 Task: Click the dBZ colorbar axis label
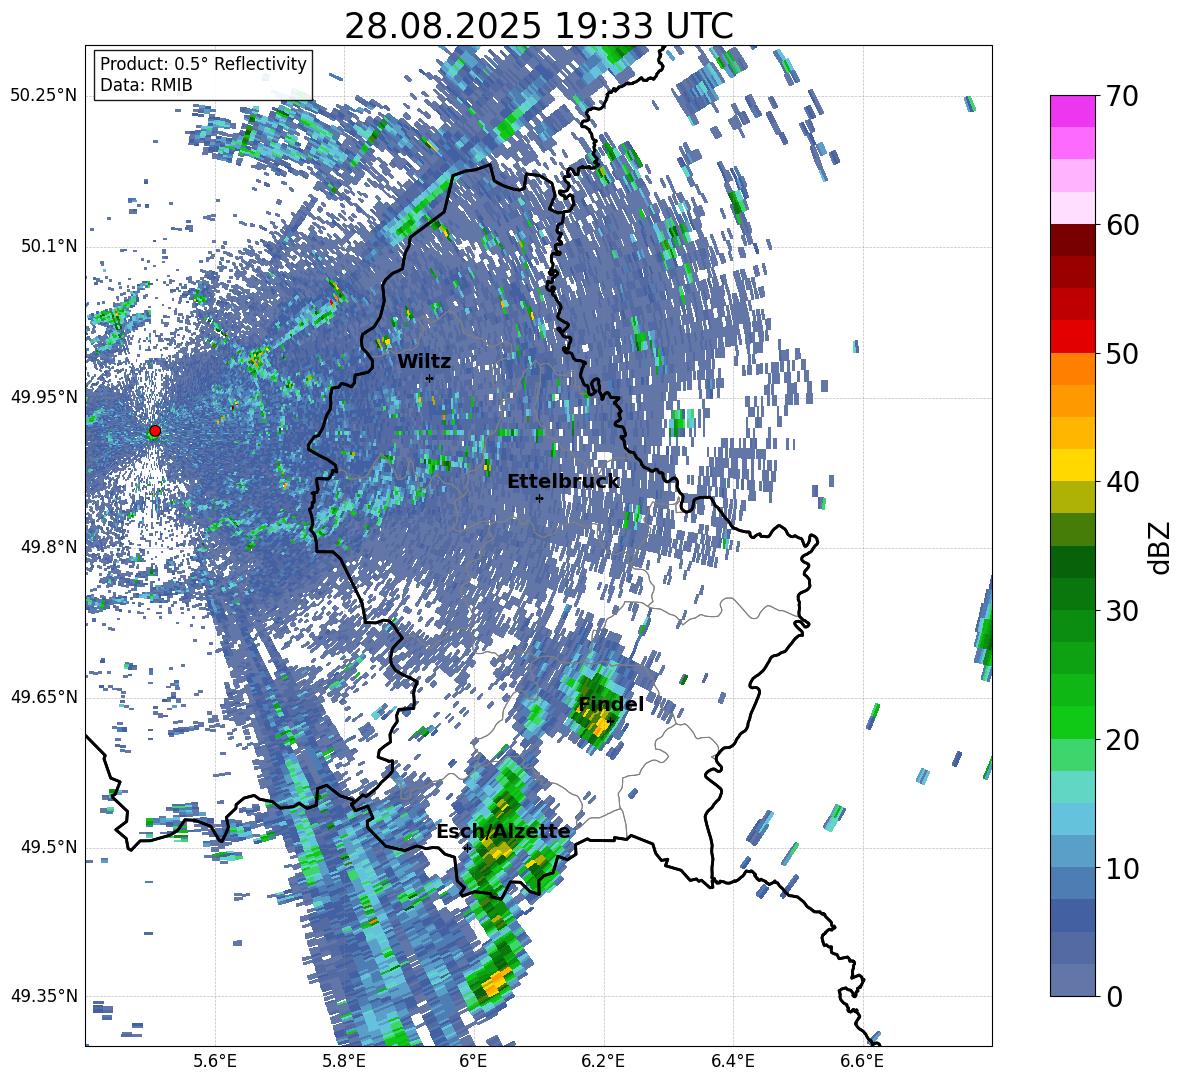(1161, 547)
